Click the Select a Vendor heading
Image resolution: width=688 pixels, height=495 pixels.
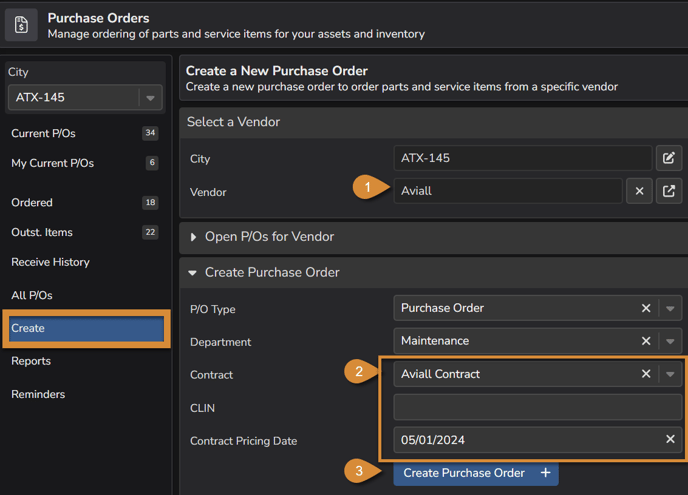233,122
